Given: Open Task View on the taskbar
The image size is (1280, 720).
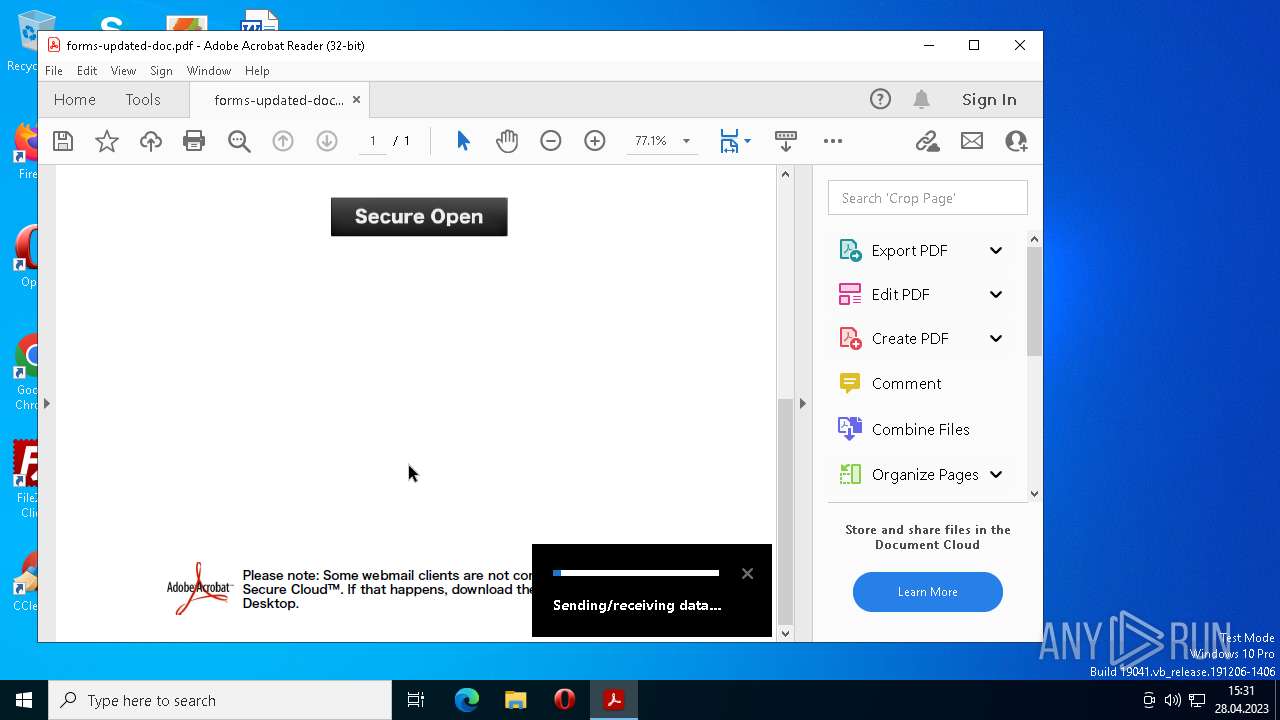Looking at the screenshot, I should point(416,700).
